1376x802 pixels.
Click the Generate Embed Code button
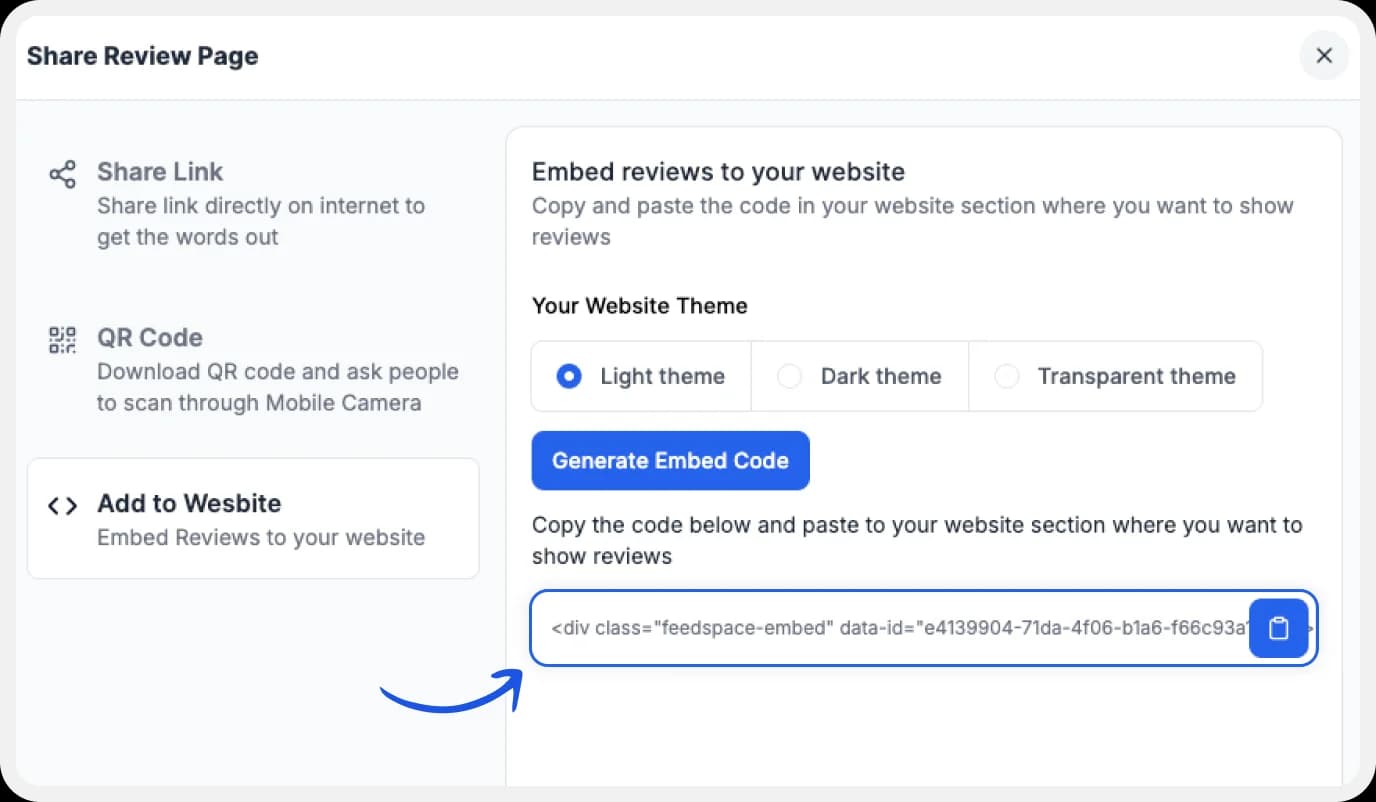click(x=670, y=460)
